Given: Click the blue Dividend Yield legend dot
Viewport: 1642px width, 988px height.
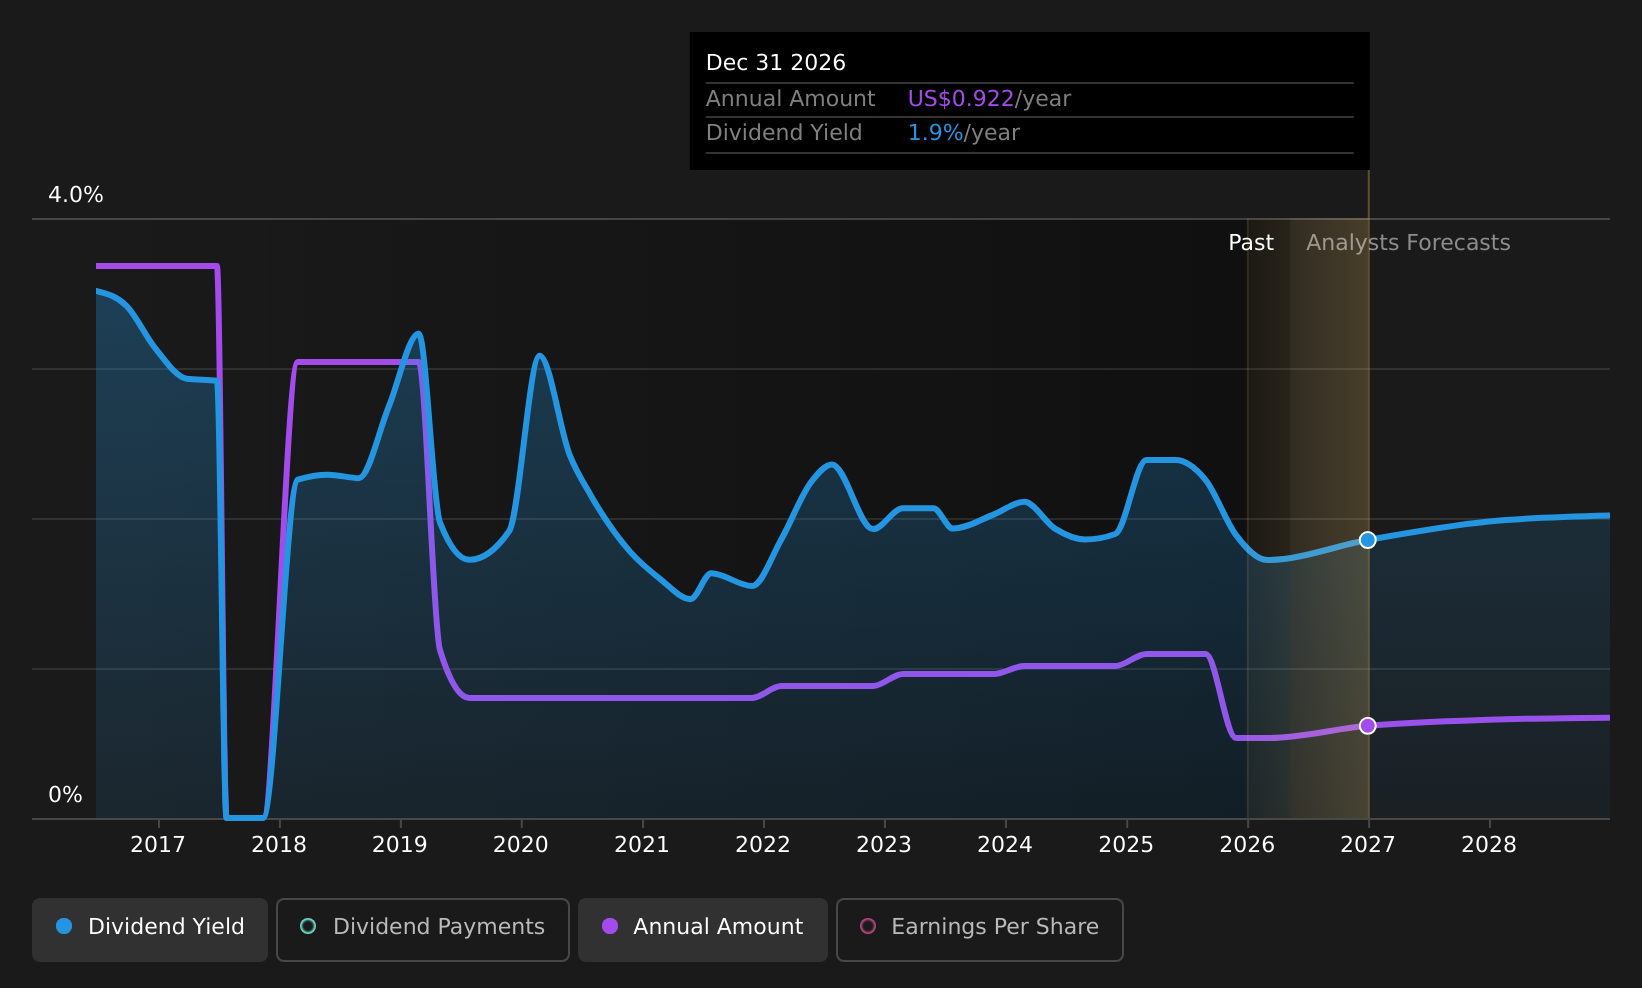Looking at the screenshot, I should point(64,926).
